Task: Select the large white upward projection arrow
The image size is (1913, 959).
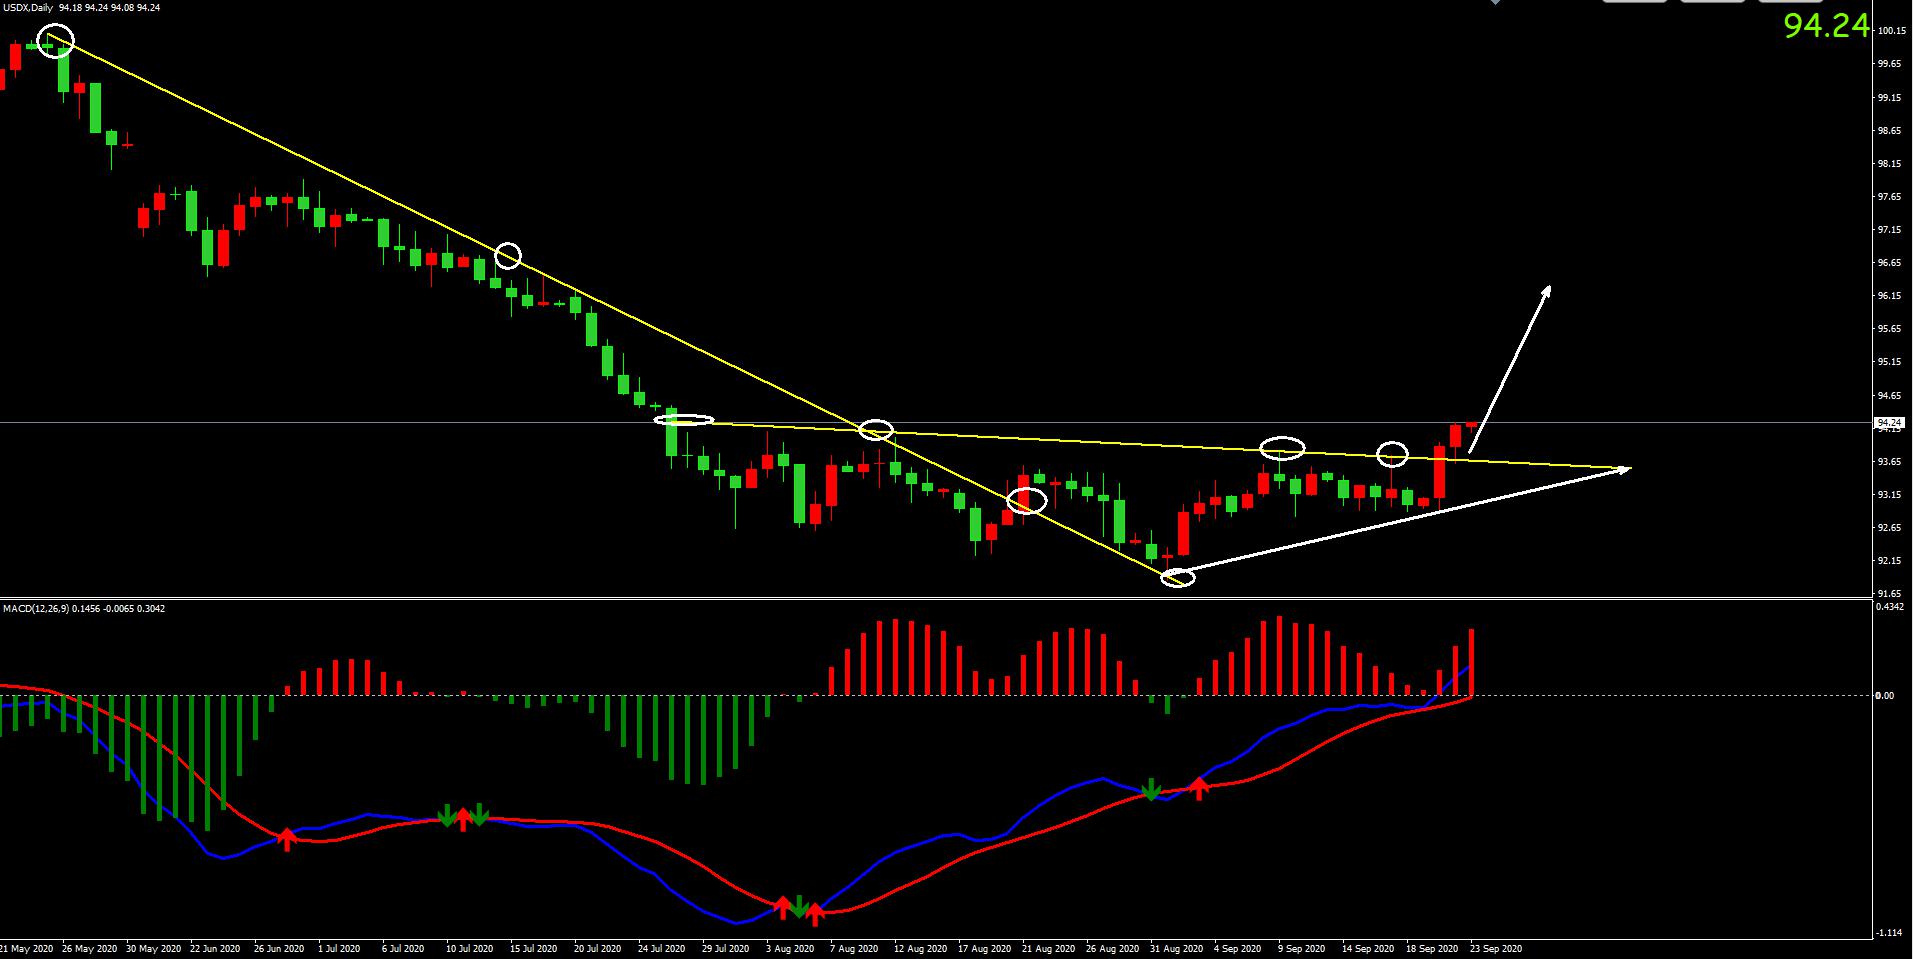Action: tap(1510, 368)
